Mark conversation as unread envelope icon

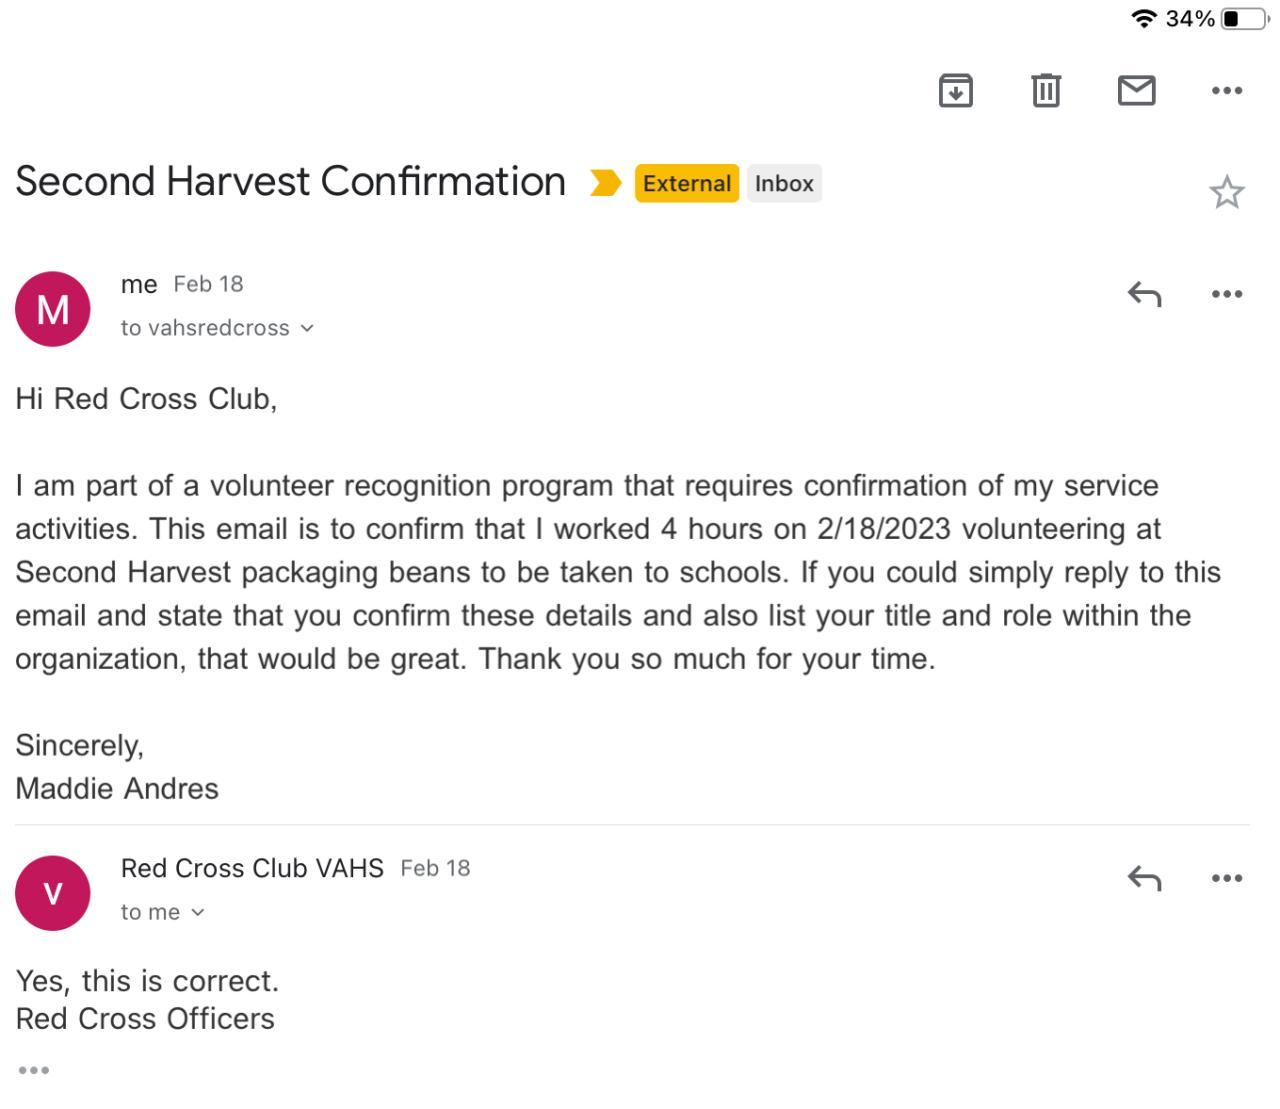[1136, 91]
